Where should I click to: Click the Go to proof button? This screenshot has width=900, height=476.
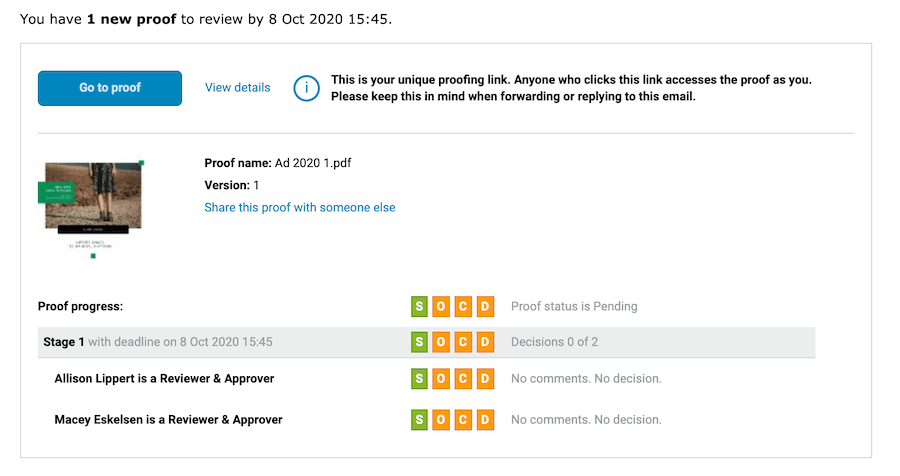110,88
